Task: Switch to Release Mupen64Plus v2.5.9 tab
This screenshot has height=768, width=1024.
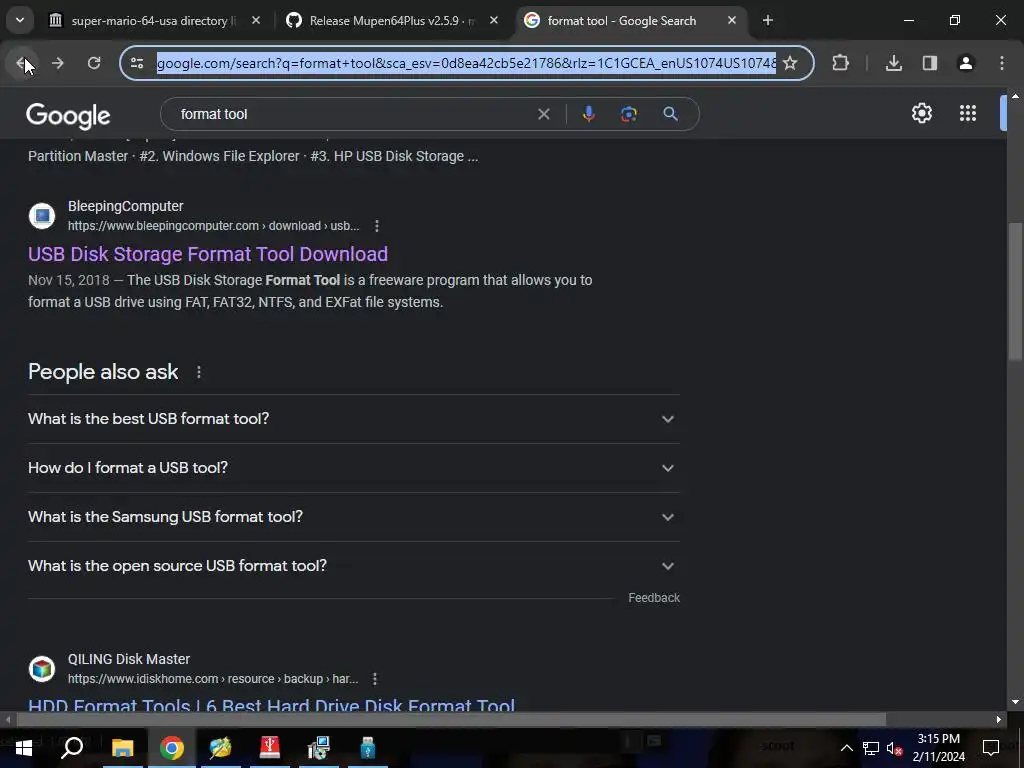Action: click(x=391, y=21)
